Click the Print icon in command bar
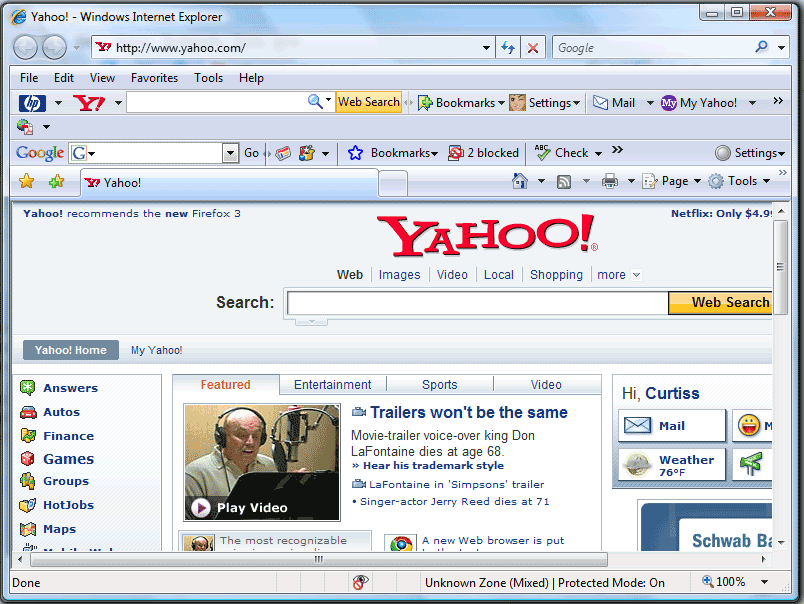This screenshot has width=804, height=604. coord(609,181)
